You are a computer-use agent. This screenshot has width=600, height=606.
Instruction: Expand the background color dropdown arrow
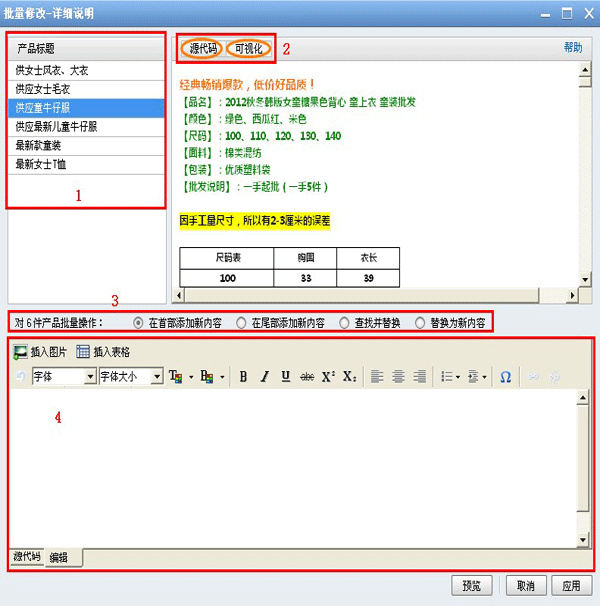[222, 377]
